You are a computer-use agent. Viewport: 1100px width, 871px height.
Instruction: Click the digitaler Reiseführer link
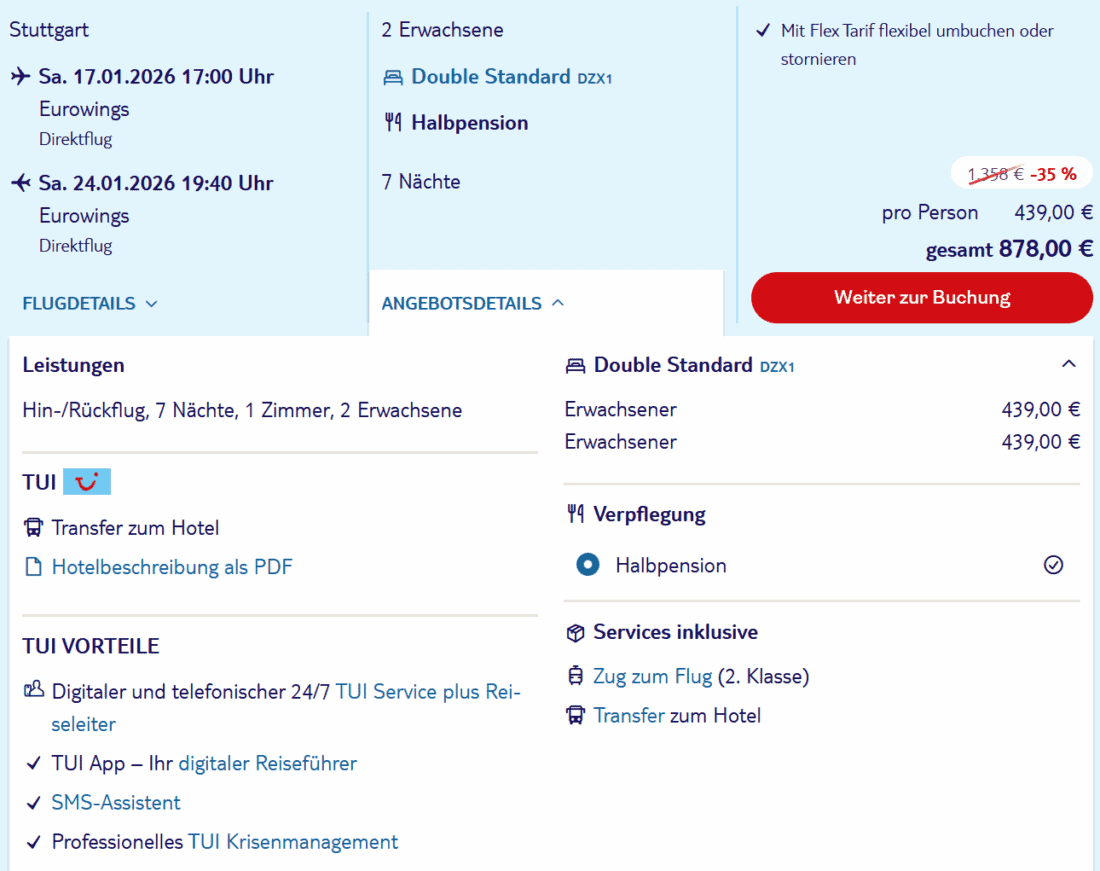[268, 764]
